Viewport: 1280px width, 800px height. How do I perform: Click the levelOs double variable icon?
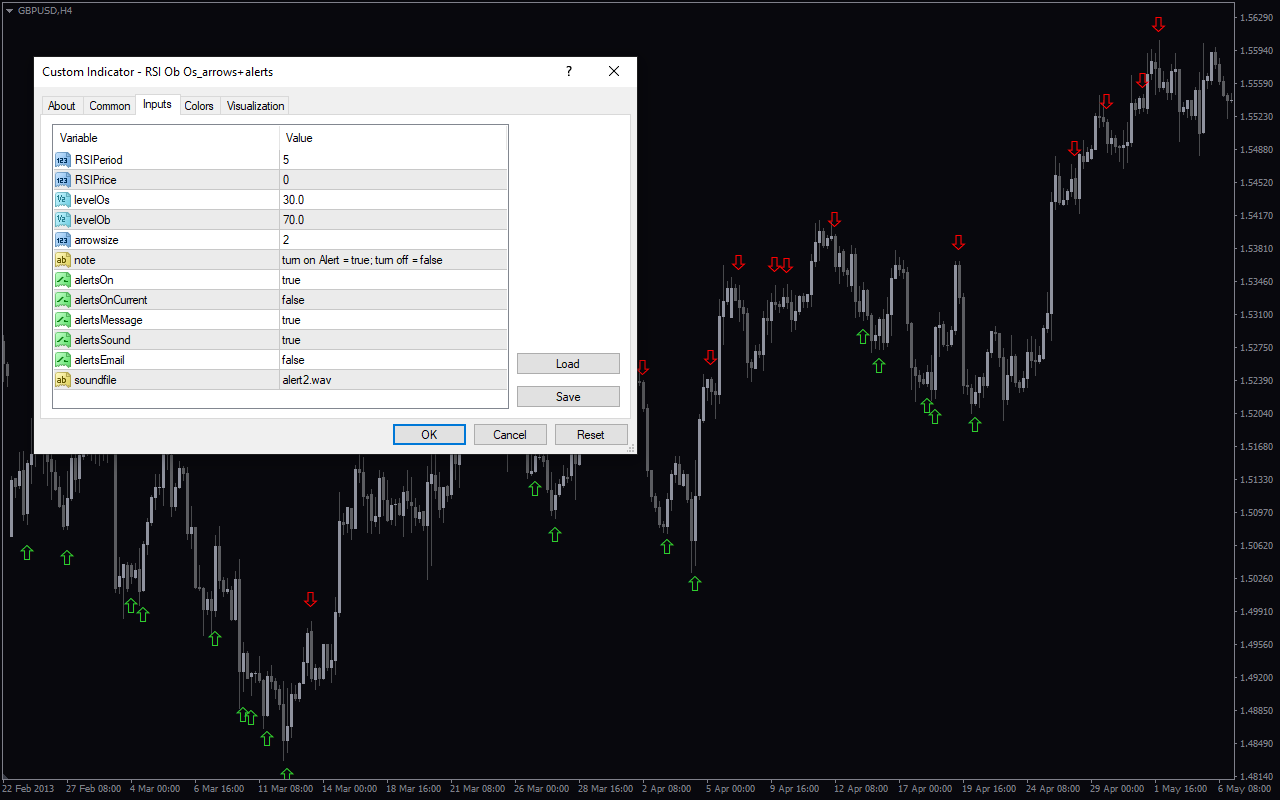coord(62,200)
